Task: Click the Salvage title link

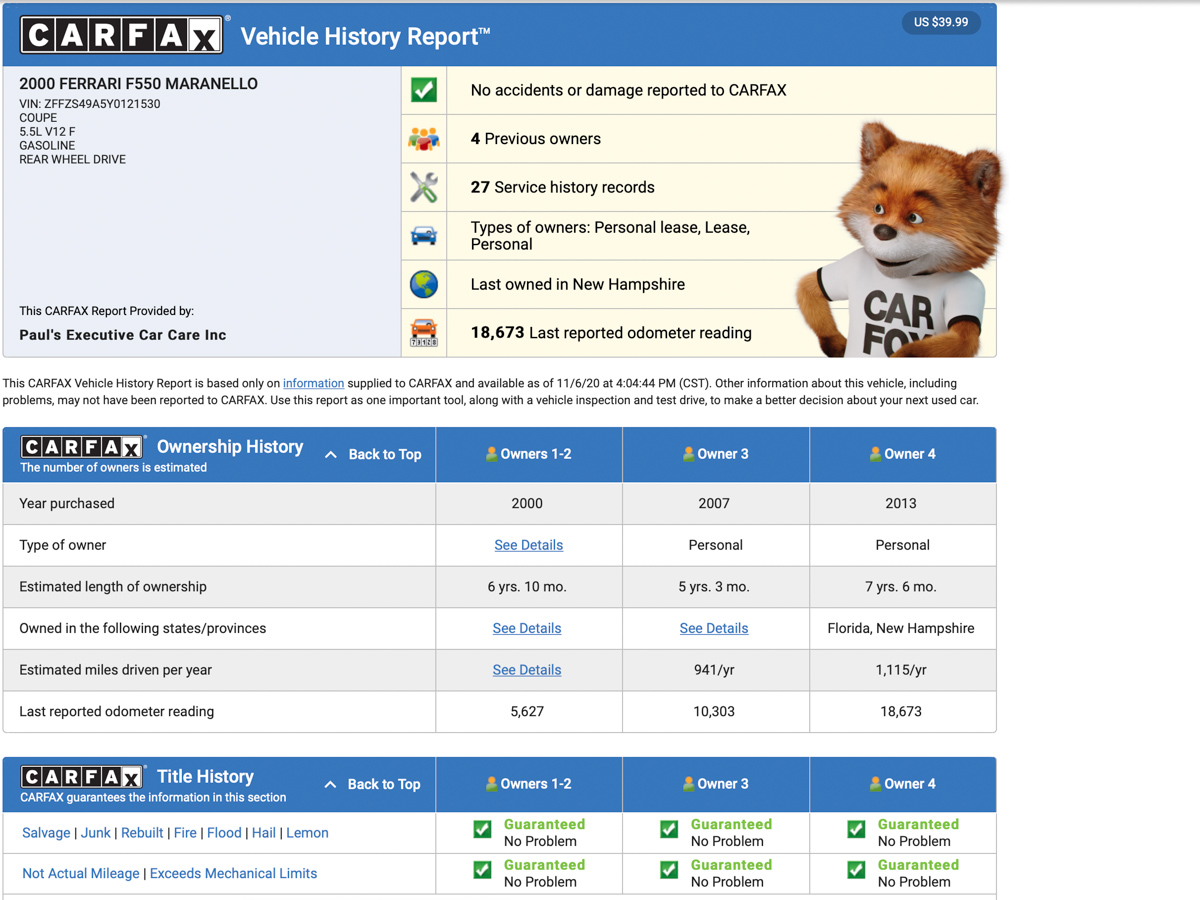Action: pos(46,833)
